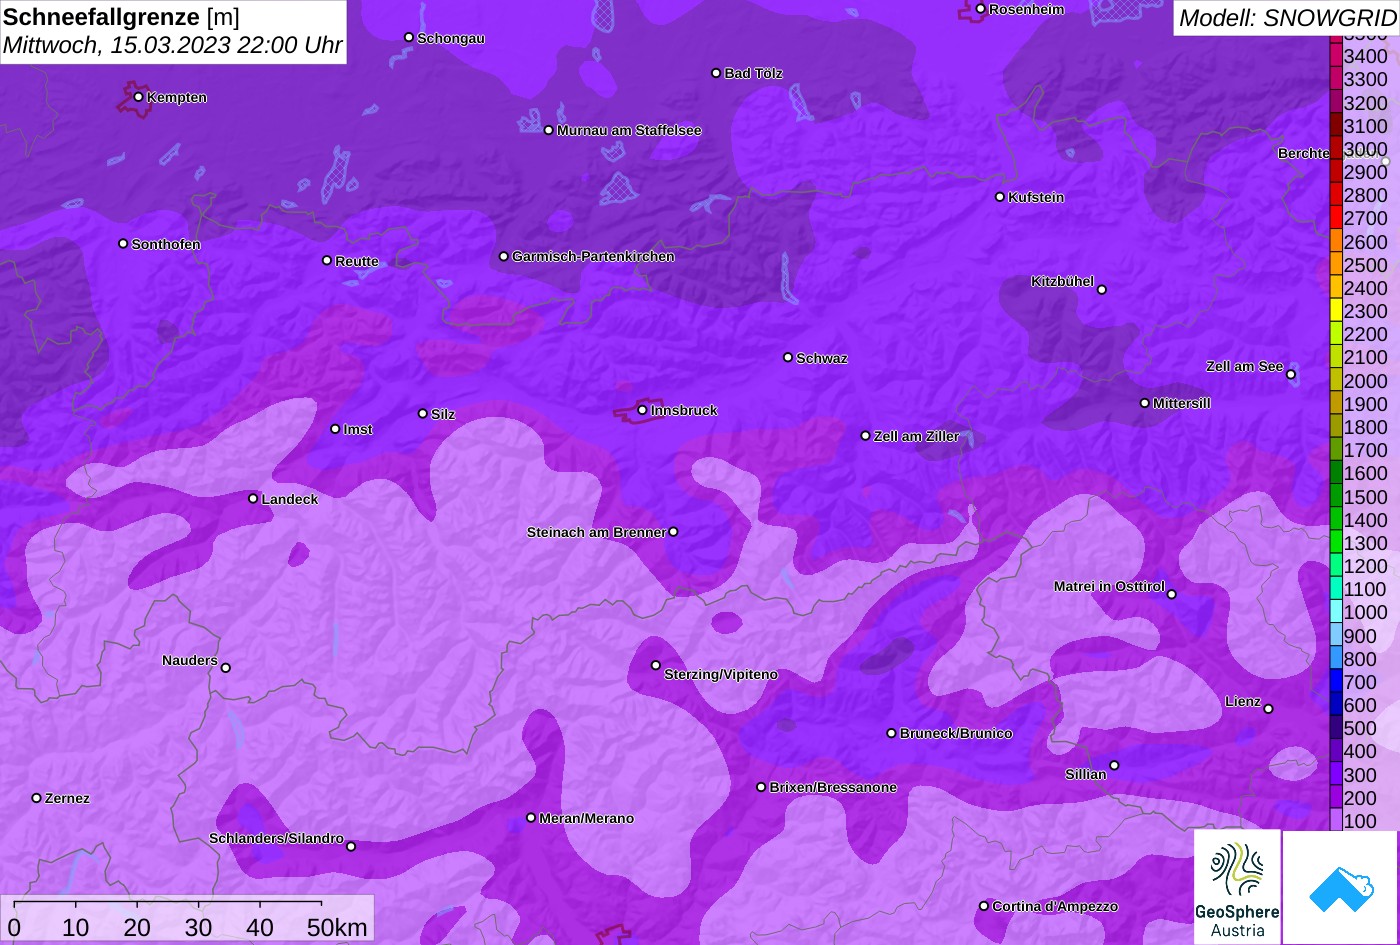1400x945 pixels.
Task: Click the Bruneck/Brunico label
Action: 956,733
